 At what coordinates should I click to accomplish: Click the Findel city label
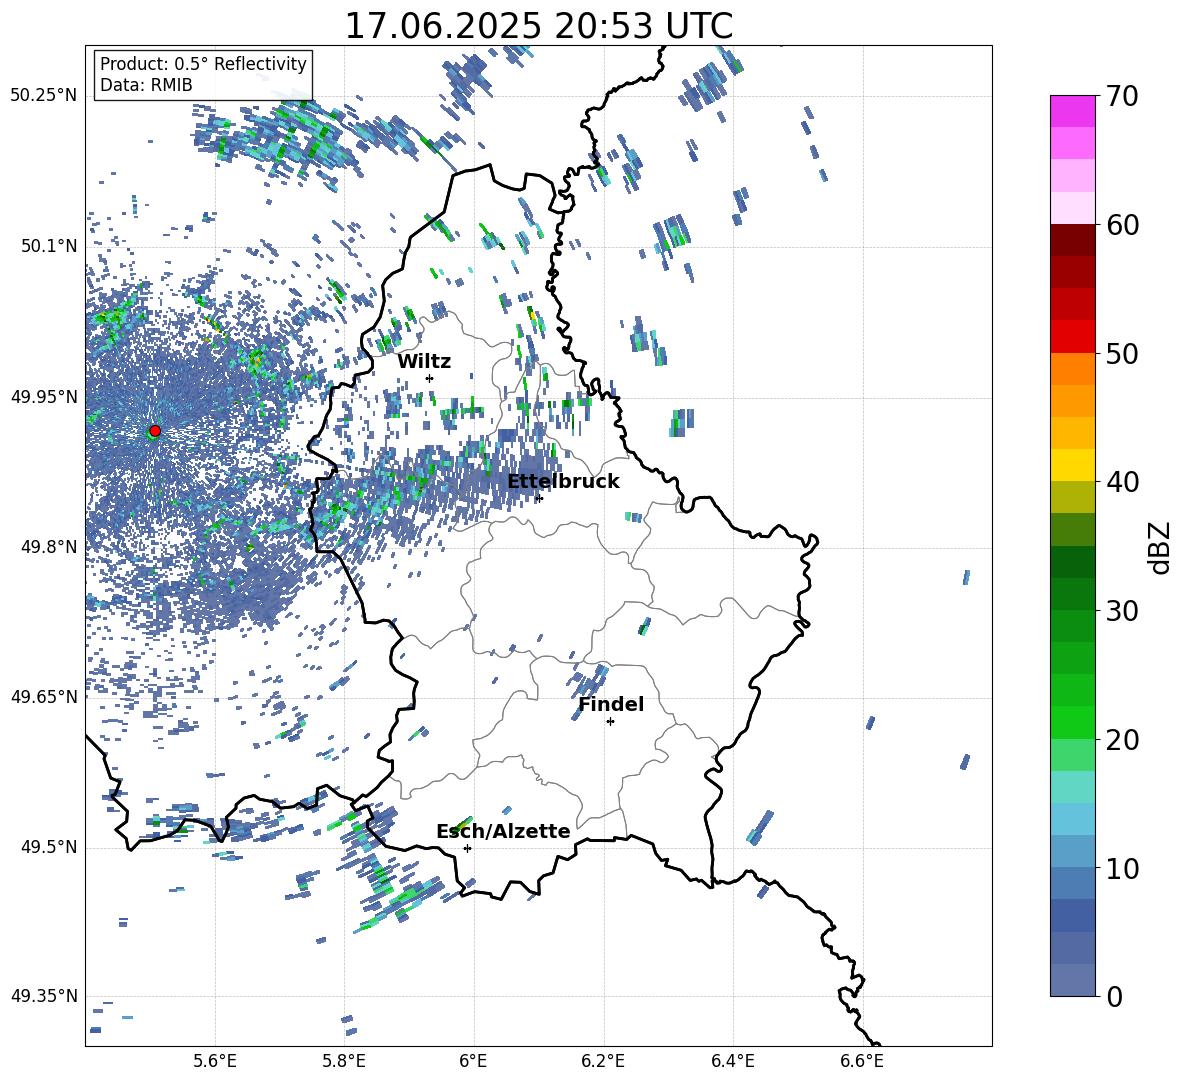611,704
